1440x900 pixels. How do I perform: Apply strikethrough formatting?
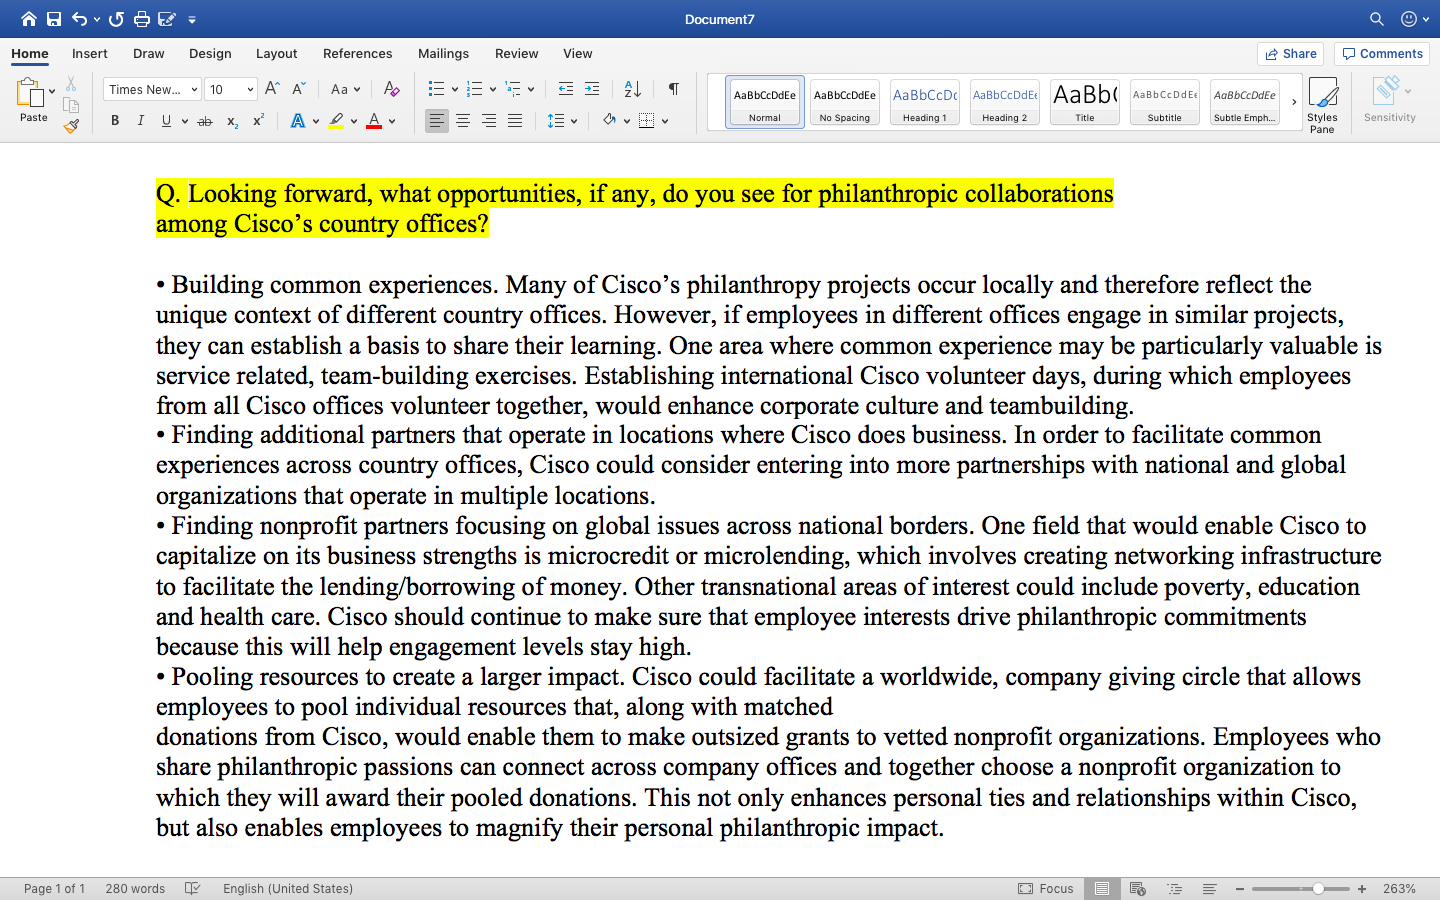(x=203, y=121)
